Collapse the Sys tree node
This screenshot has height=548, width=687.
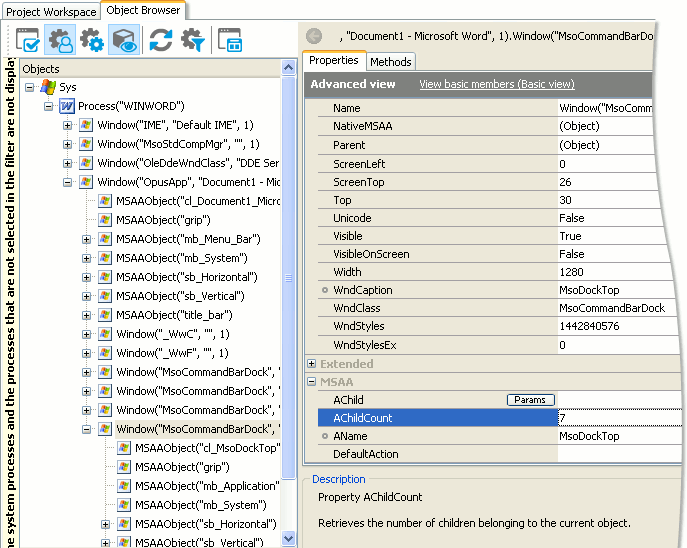[x=30, y=87]
